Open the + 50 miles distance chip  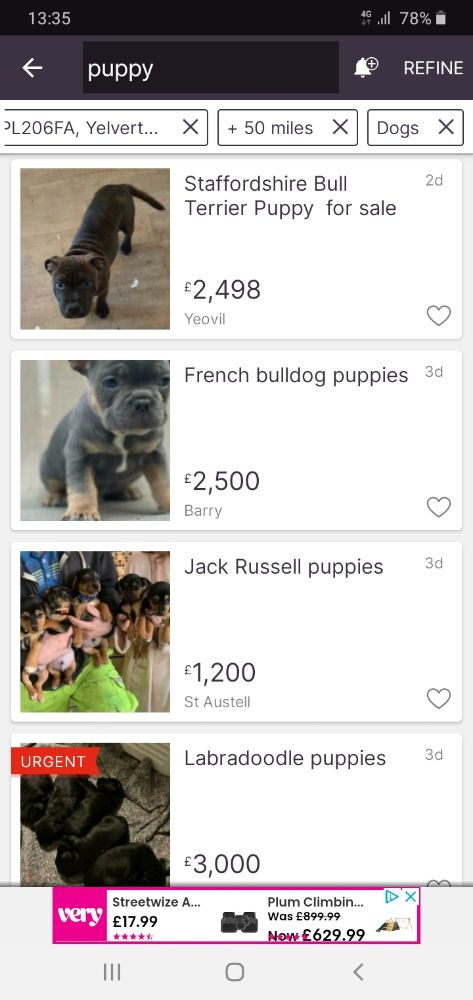click(x=270, y=128)
